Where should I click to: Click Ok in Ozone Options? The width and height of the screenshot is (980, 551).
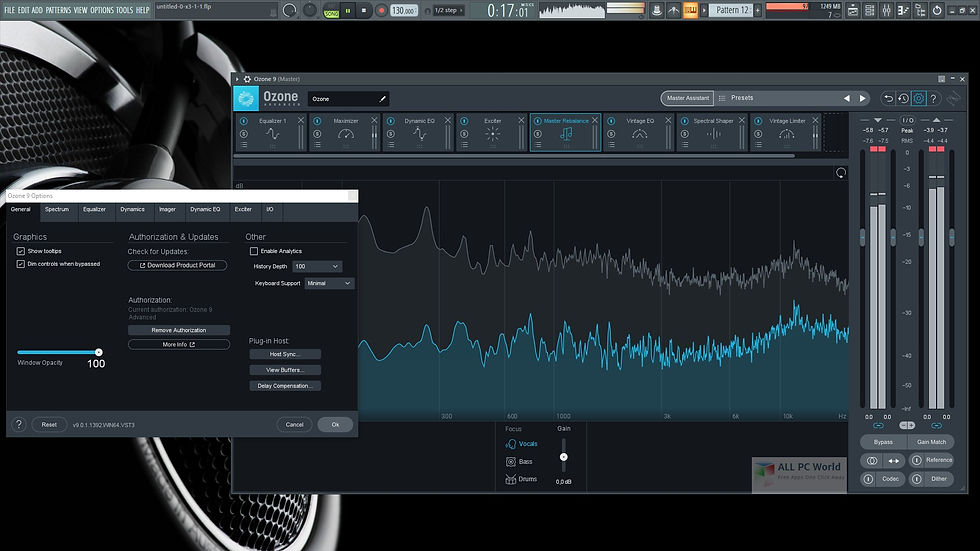[335, 425]
